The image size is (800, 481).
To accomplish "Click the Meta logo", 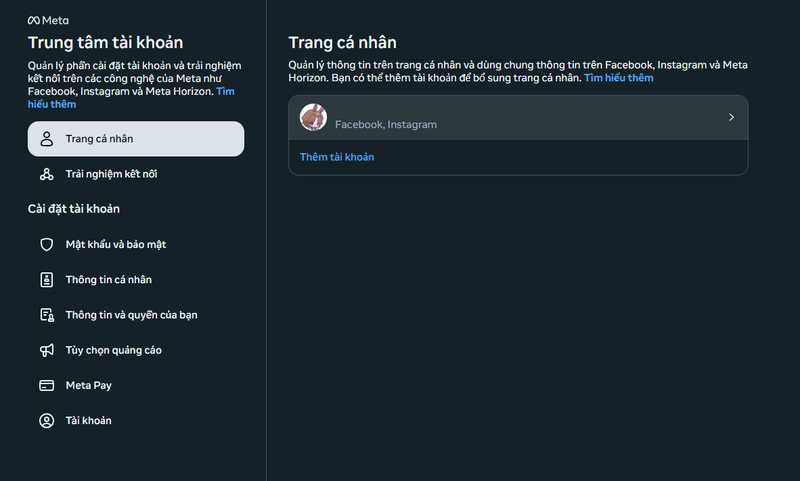I will (x=48, y=20).
